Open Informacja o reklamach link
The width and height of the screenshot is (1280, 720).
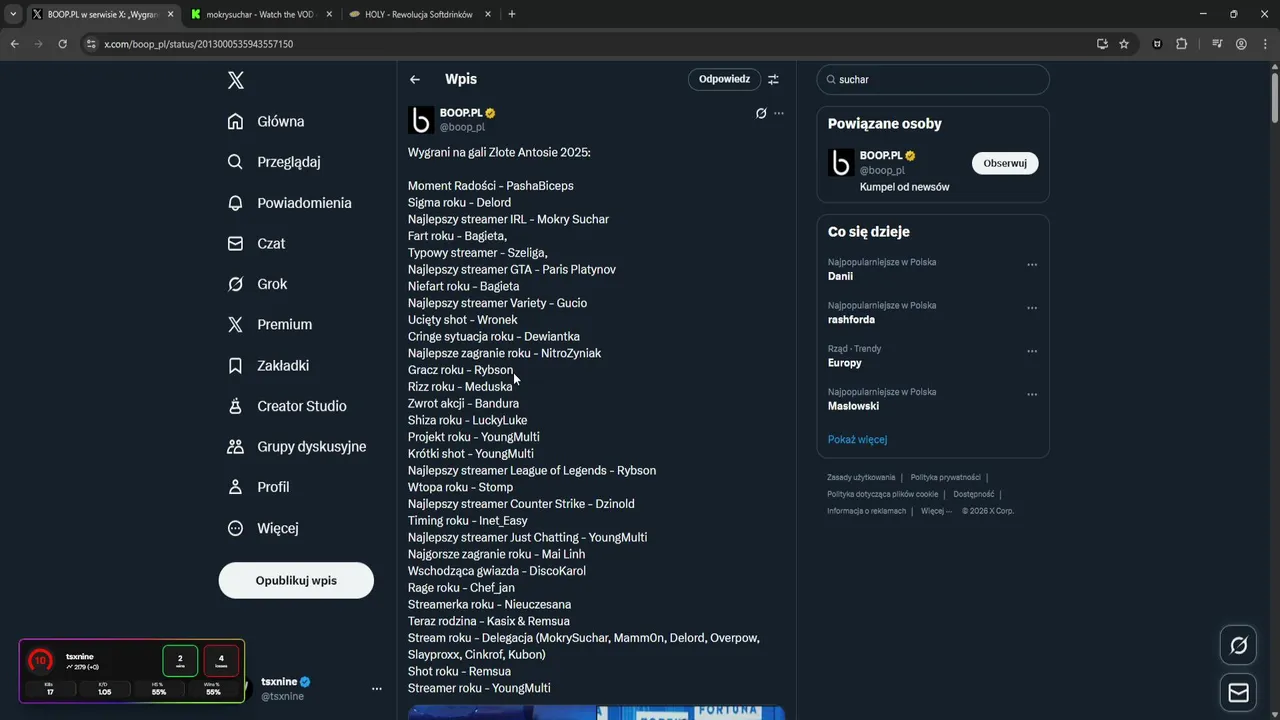(x=866, y=511)
